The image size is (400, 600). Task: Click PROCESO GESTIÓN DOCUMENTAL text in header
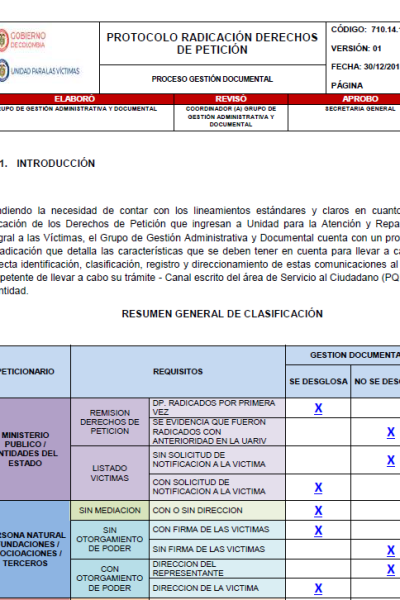coord(212,79)
